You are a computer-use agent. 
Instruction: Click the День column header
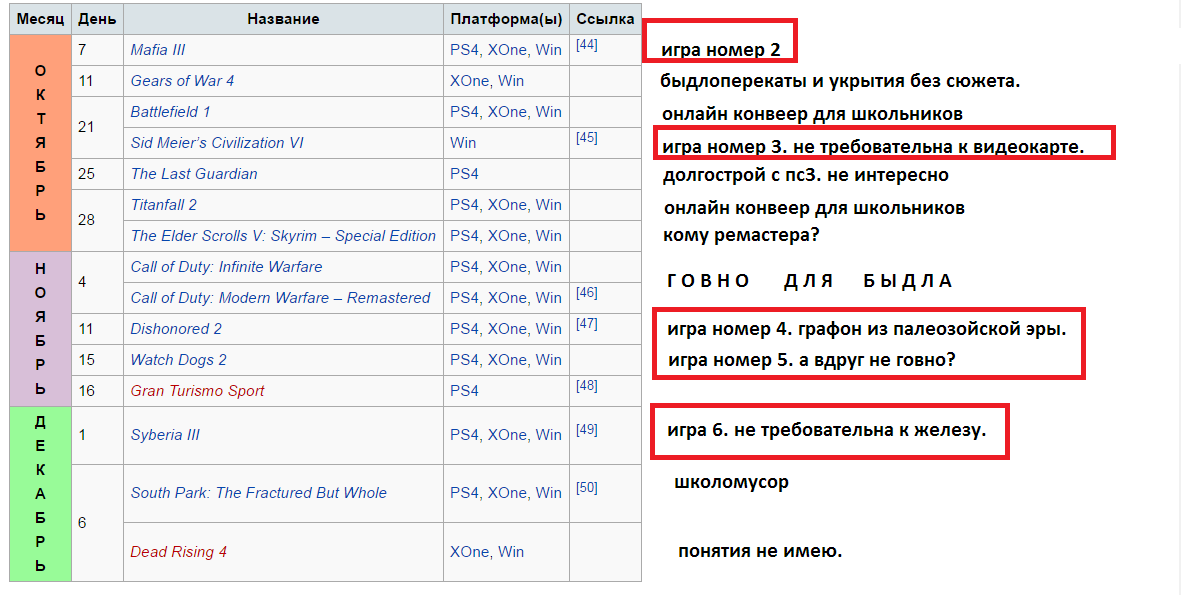point(97,19)
